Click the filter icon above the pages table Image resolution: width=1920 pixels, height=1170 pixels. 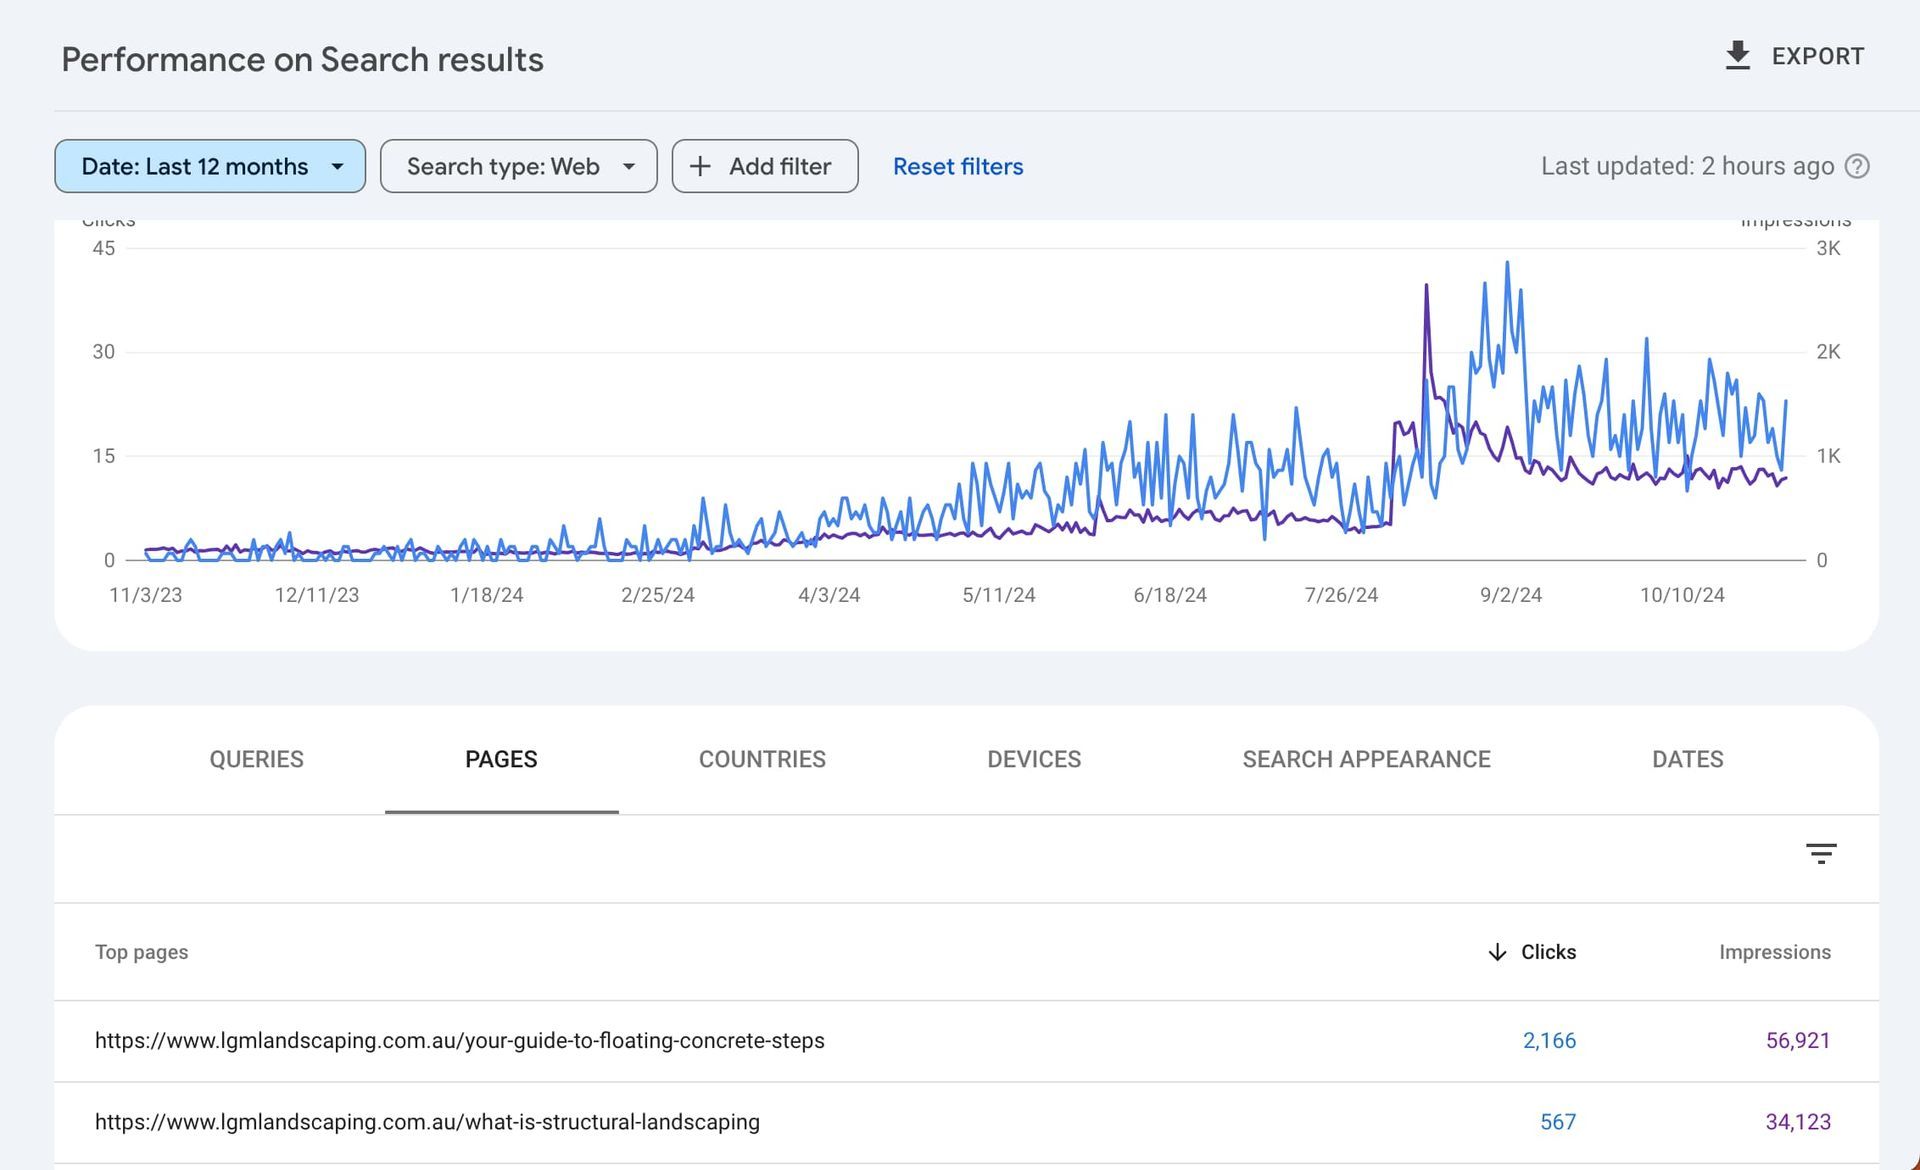tap(1822, 854)
